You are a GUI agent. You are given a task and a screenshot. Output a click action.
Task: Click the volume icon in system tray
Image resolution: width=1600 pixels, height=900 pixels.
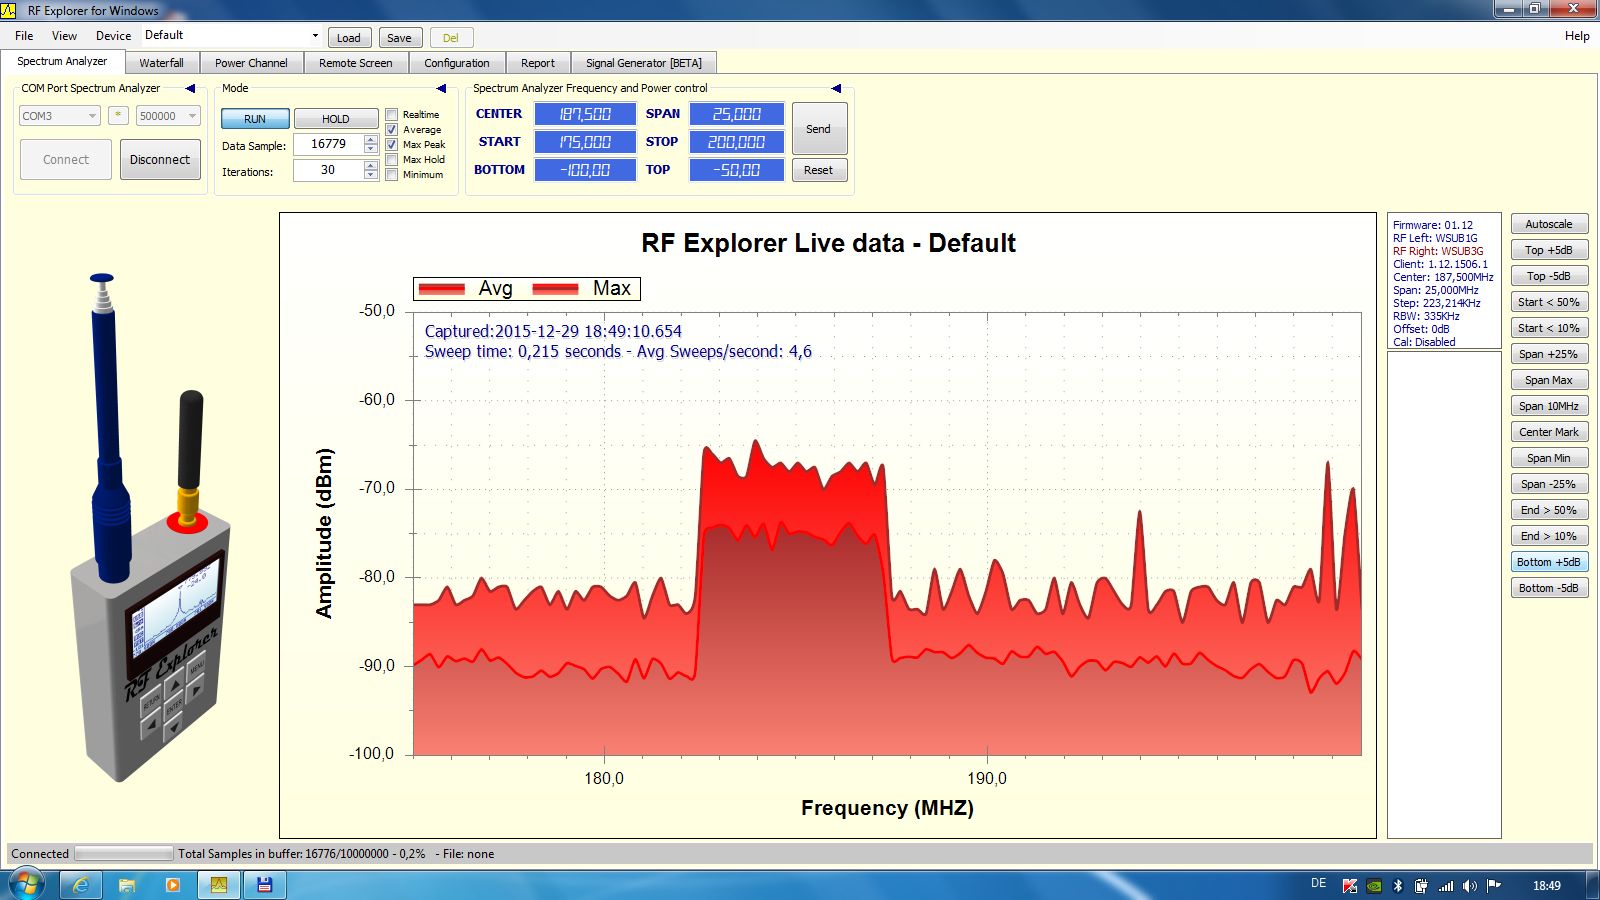click(x=1469, y=885)
